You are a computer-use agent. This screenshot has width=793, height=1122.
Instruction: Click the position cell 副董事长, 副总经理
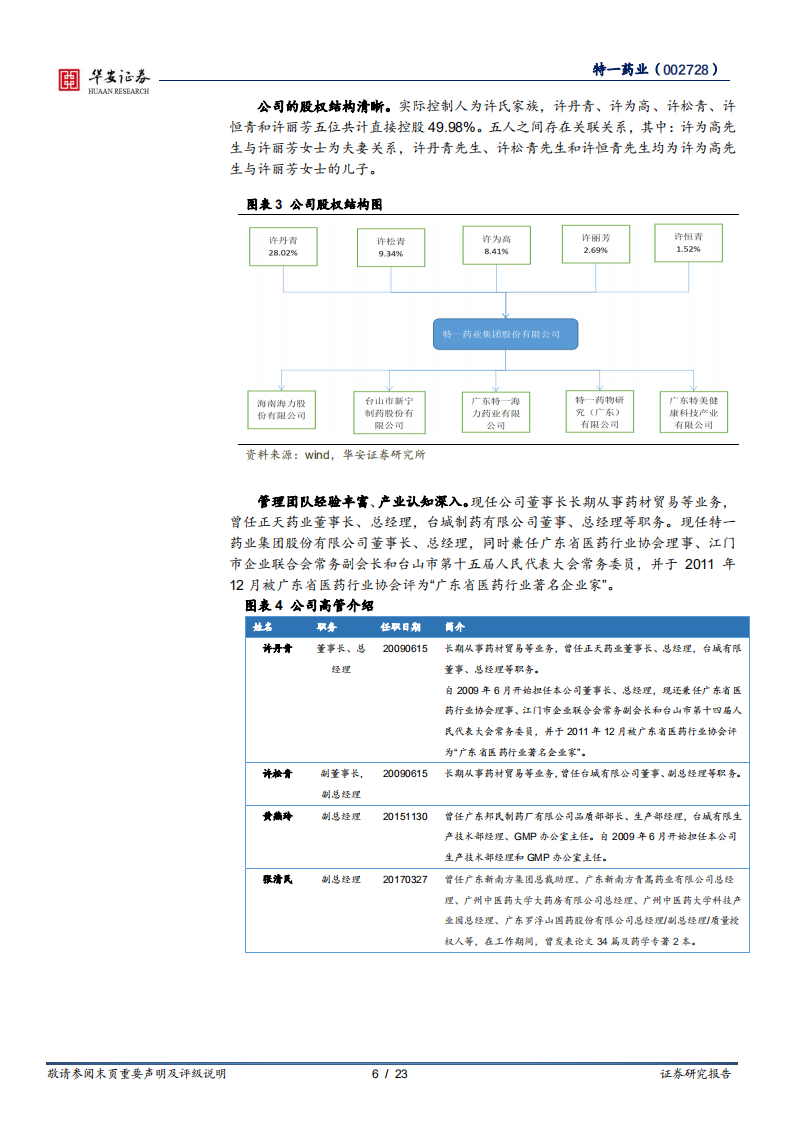341,784
